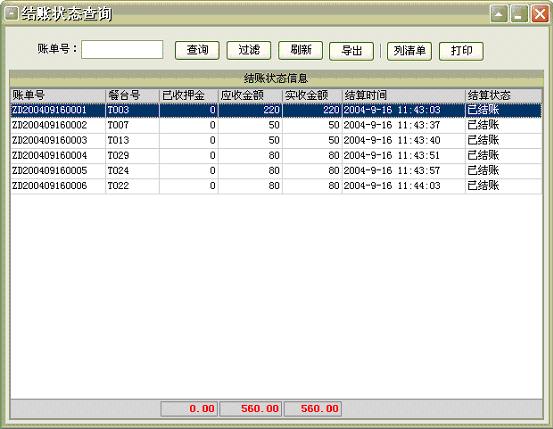Click the 应收金额 column header
The width and height of the screenshot is (553, 429).
[250, 95]
